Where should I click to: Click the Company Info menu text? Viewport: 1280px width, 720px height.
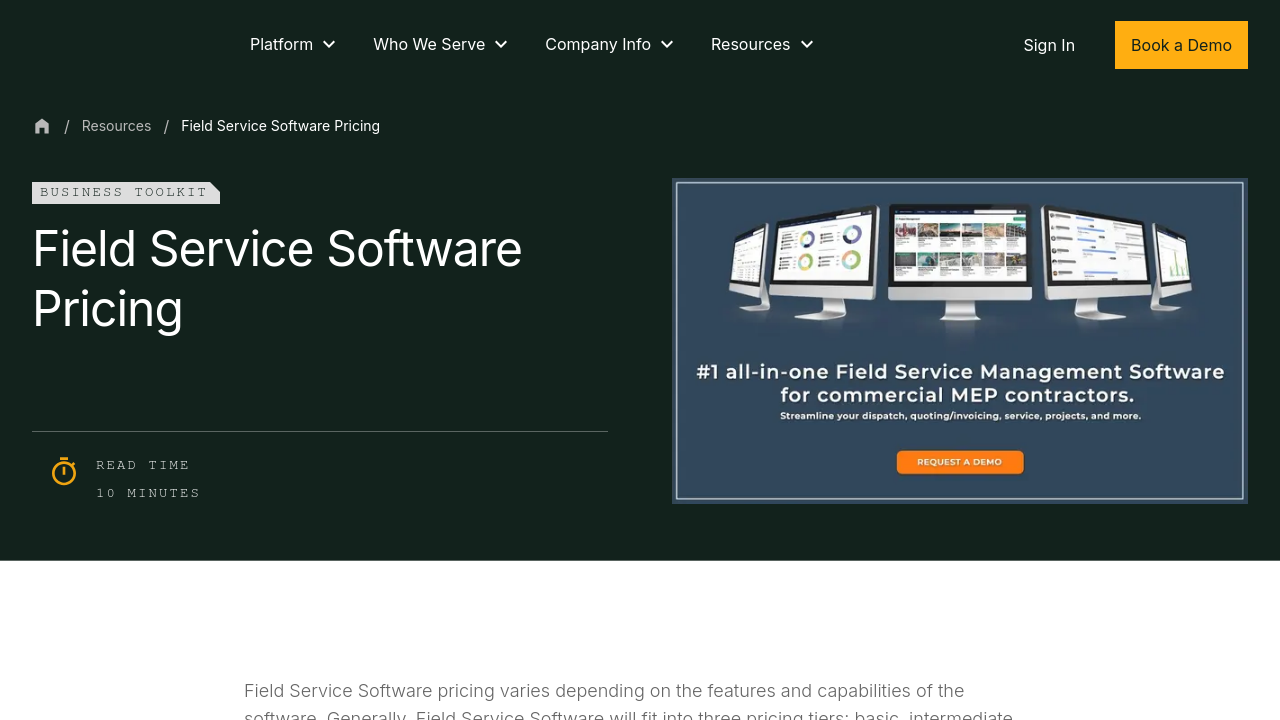point(597,45)
